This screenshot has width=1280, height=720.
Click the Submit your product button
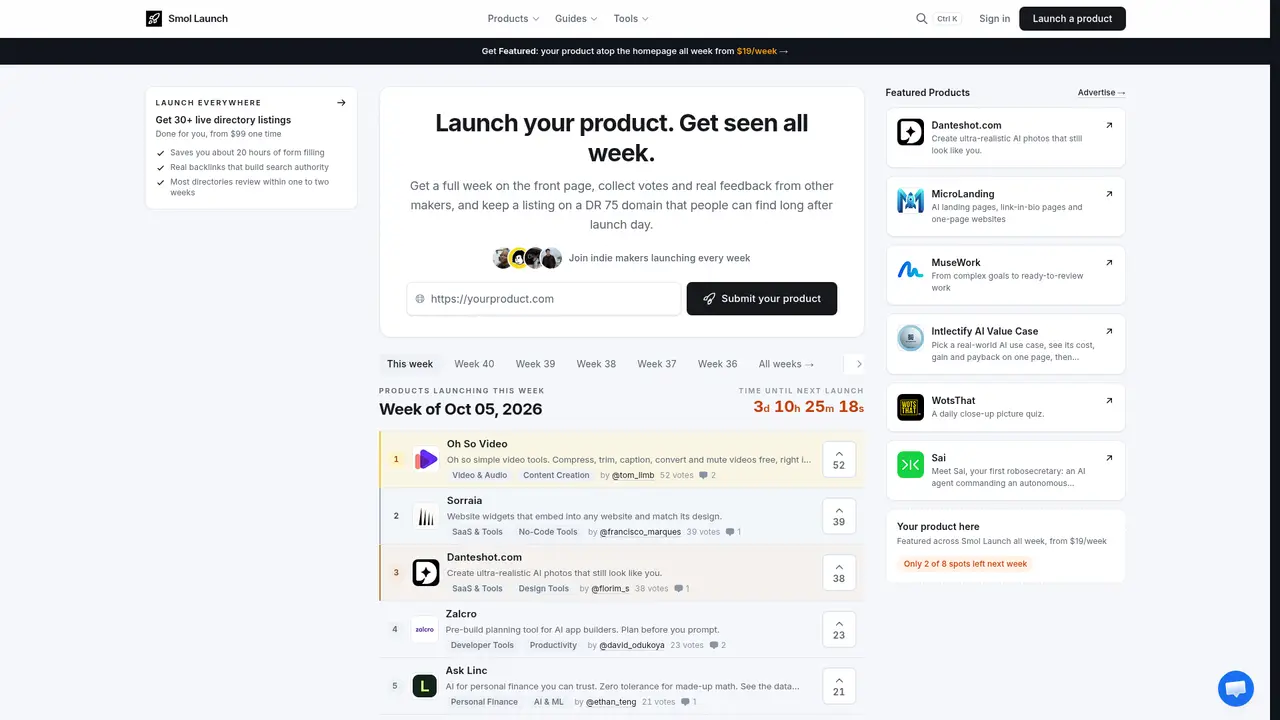tap(762, 298)
